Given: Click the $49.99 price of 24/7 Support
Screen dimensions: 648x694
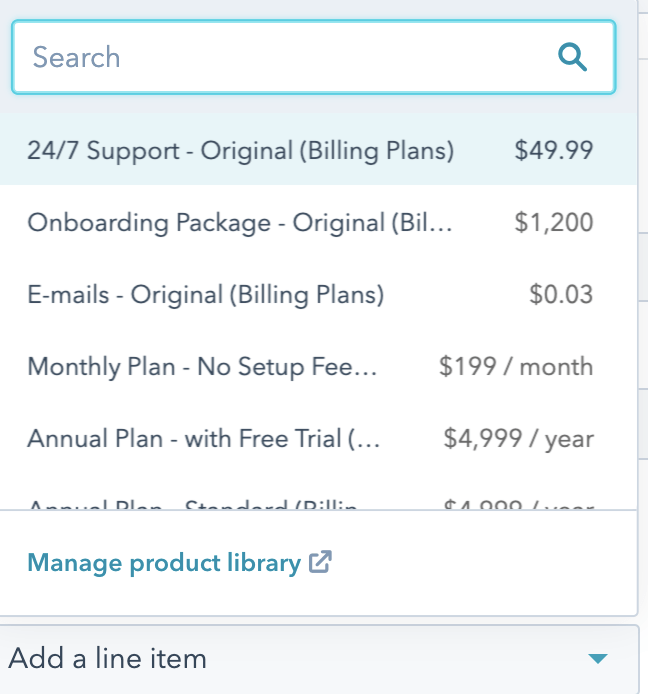Looking at the screenshot, I should tap(553, 151).
